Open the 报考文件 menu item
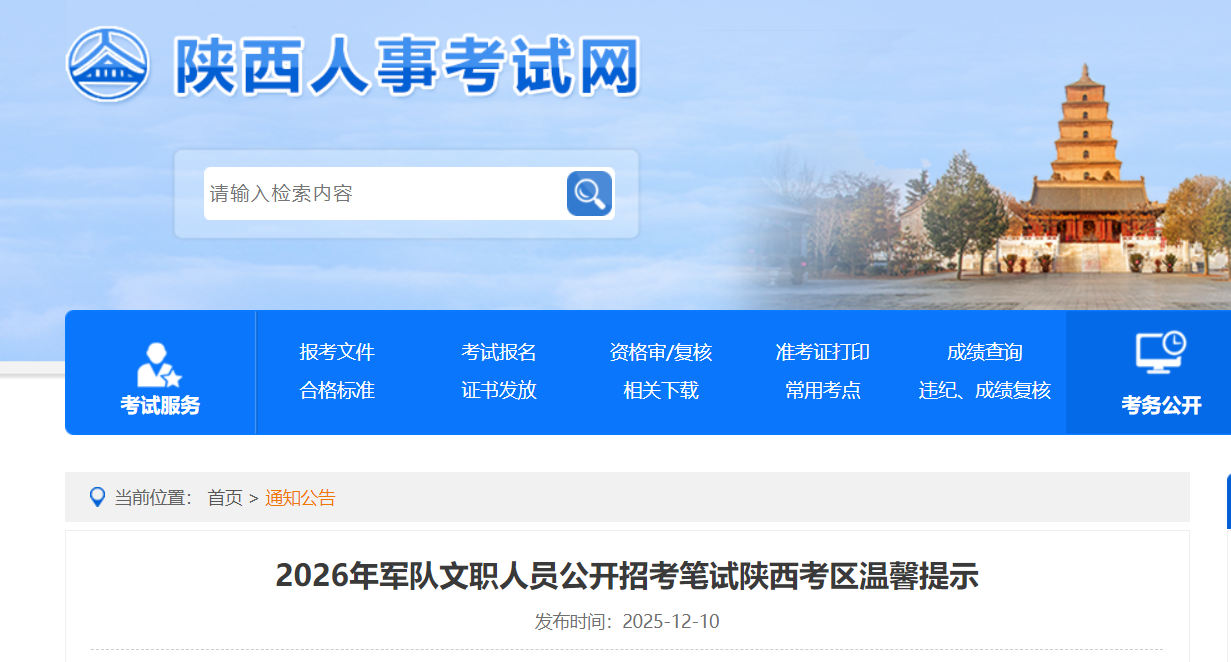The height and width of the screenshot is (662, 1231). 337,352
